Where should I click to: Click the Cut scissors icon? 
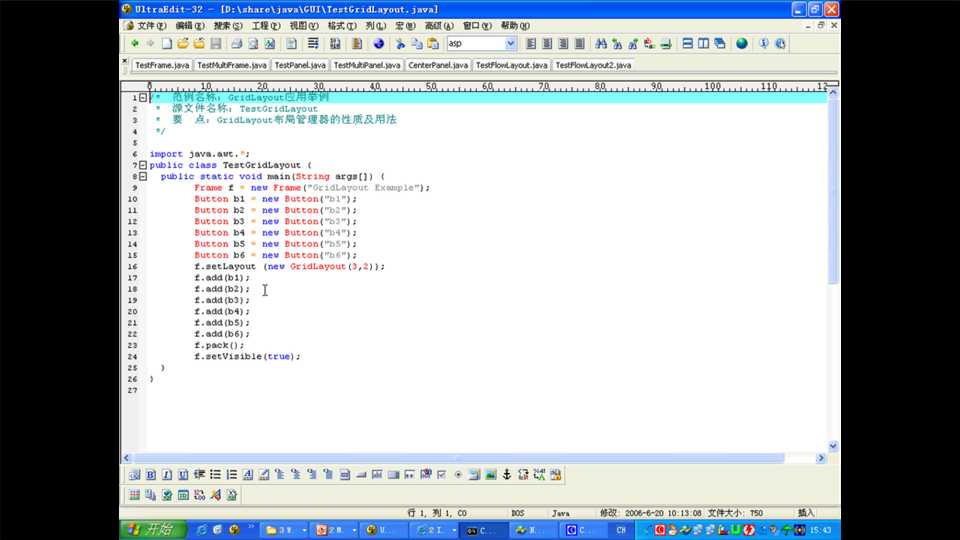coord(400,43)
